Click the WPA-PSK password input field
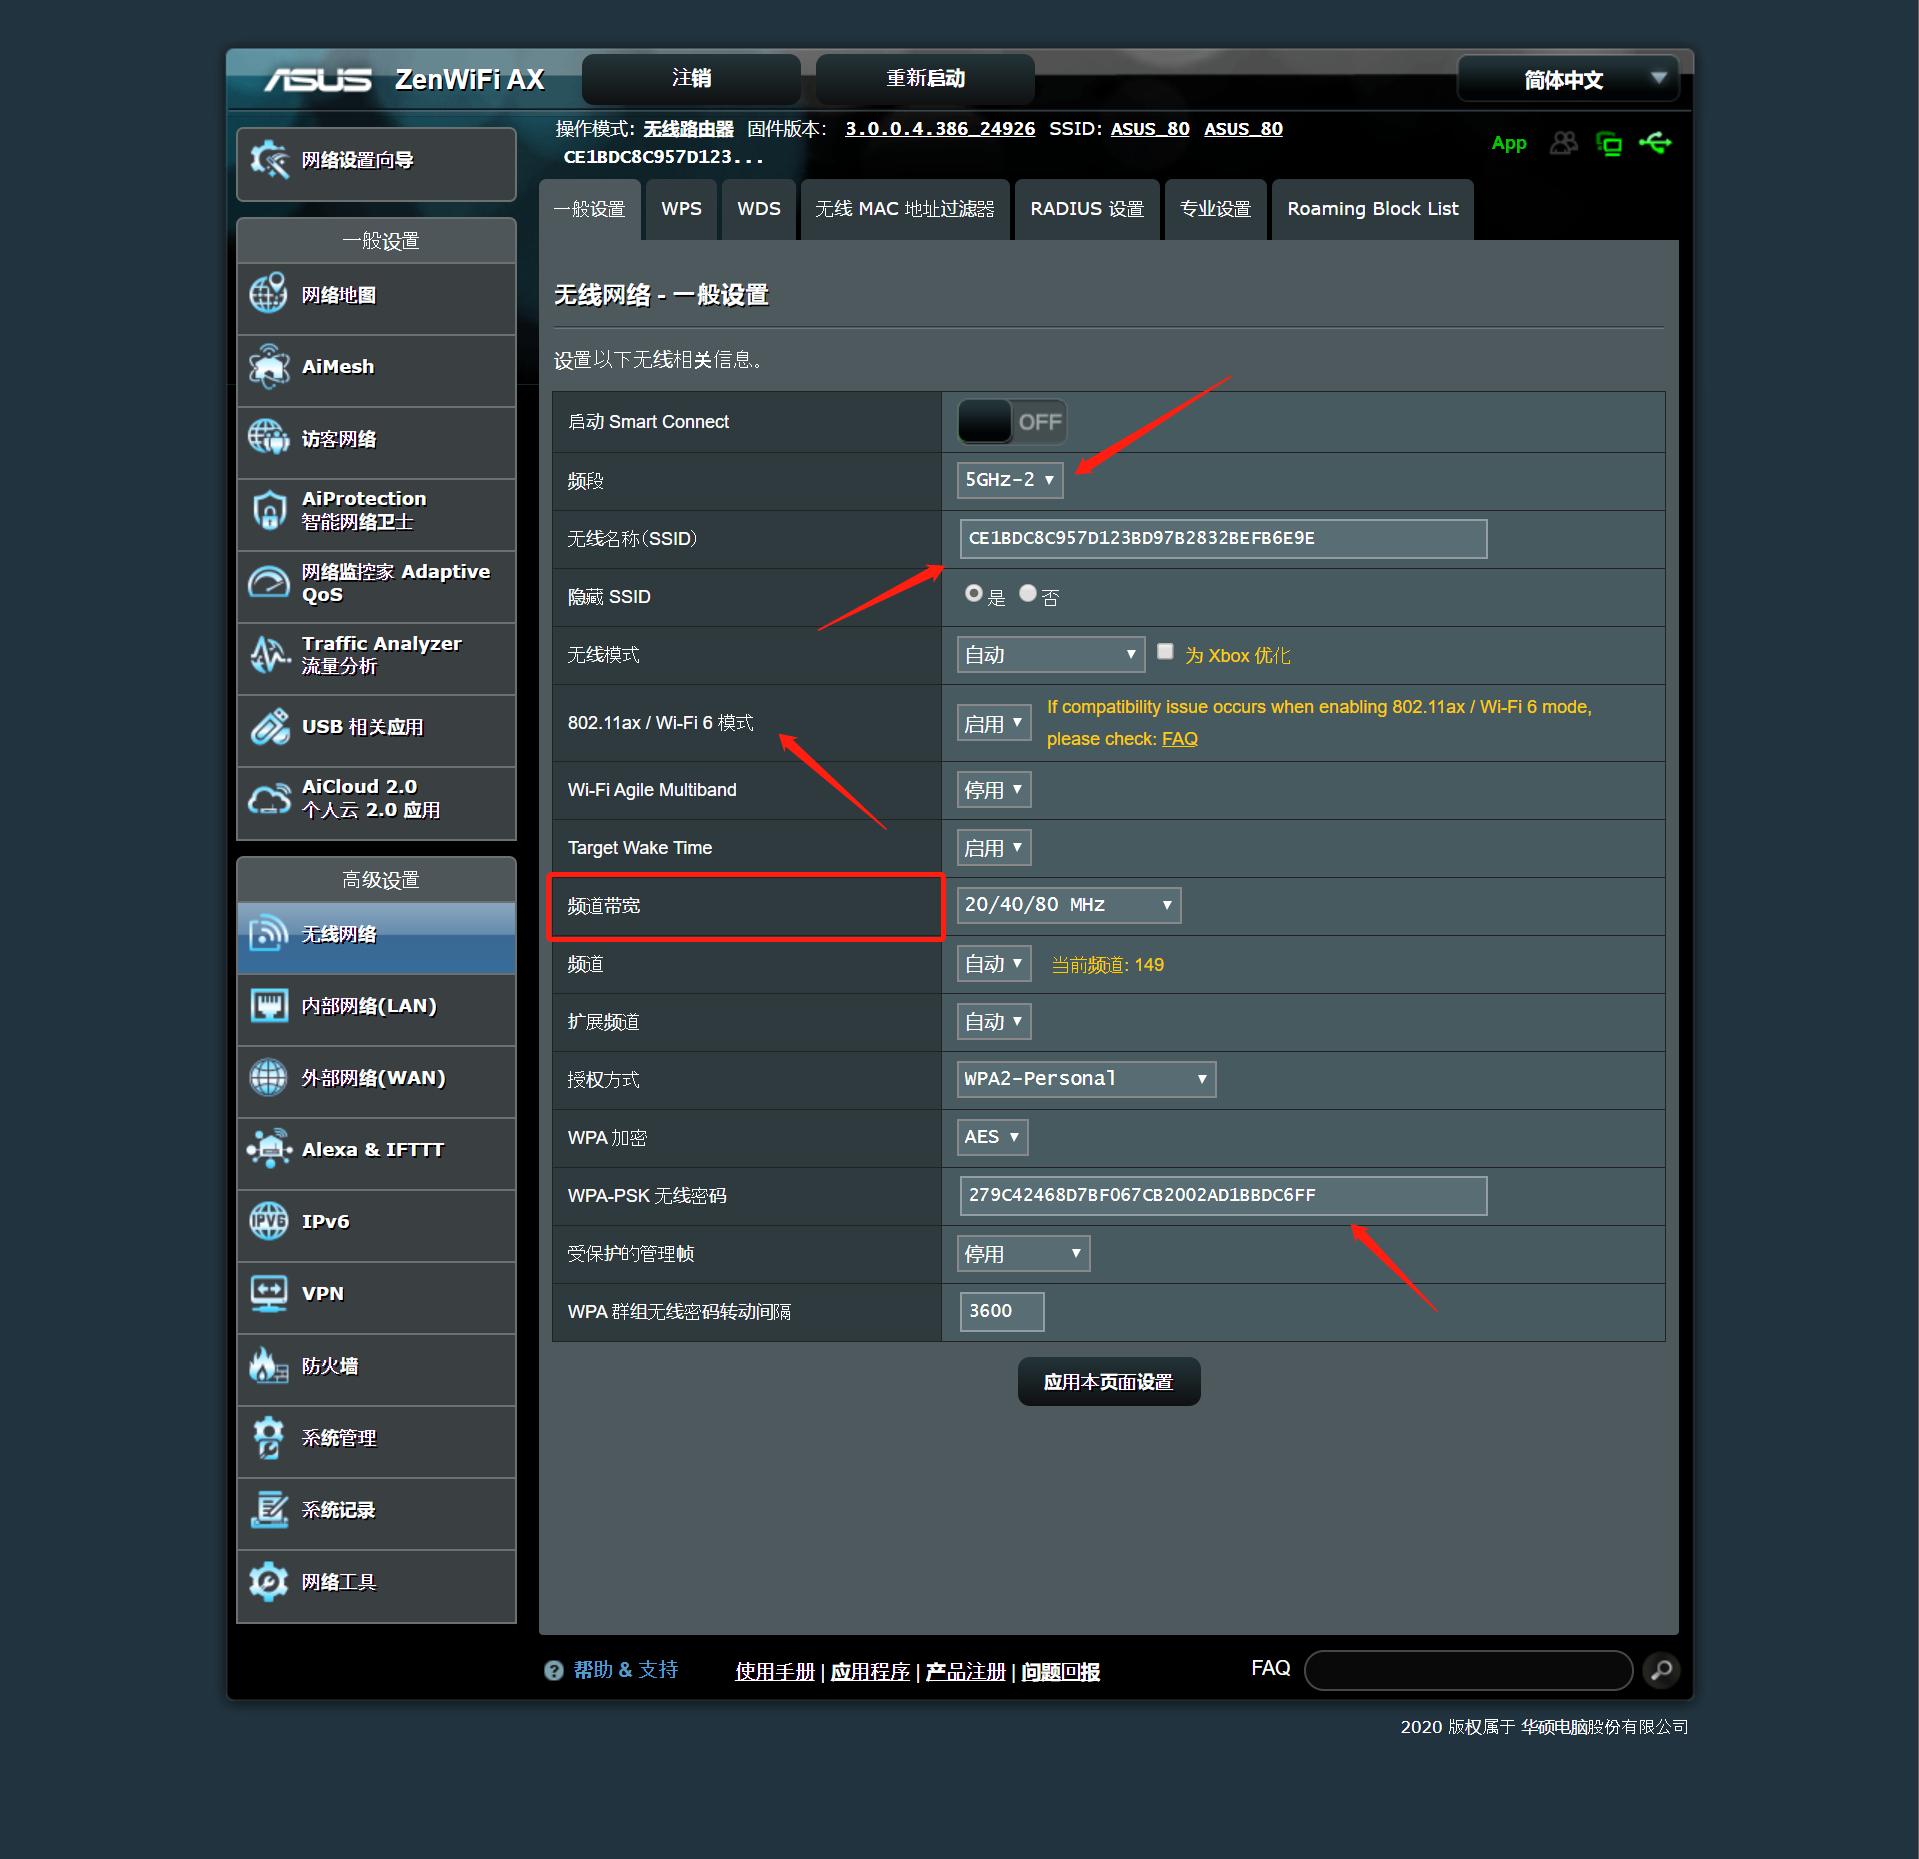The image size is (1919, 1859). pyautogui.click(x=1222, y=1195)
